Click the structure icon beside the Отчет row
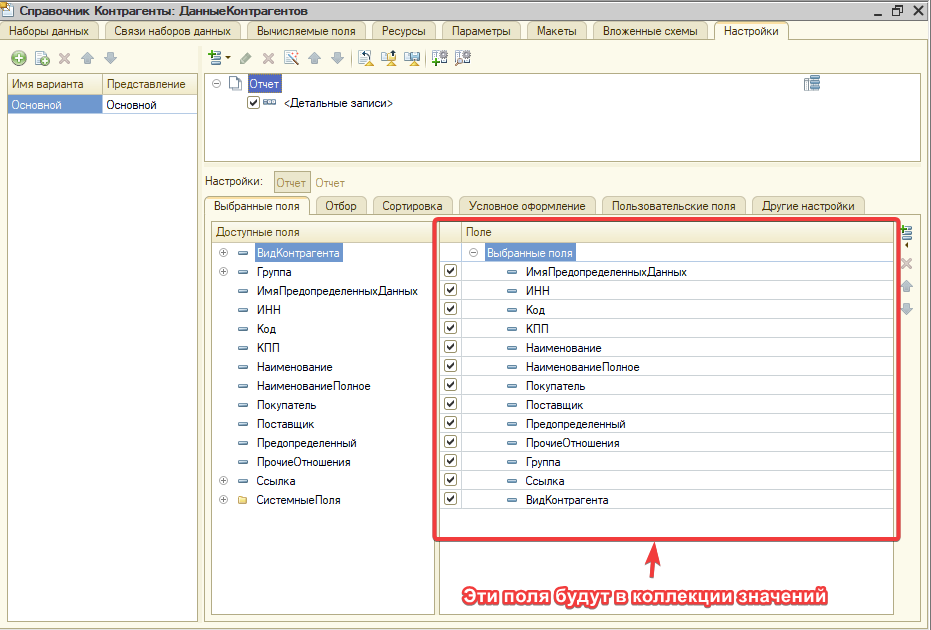Viewport: 931px width, 630px height. (812, 84)
